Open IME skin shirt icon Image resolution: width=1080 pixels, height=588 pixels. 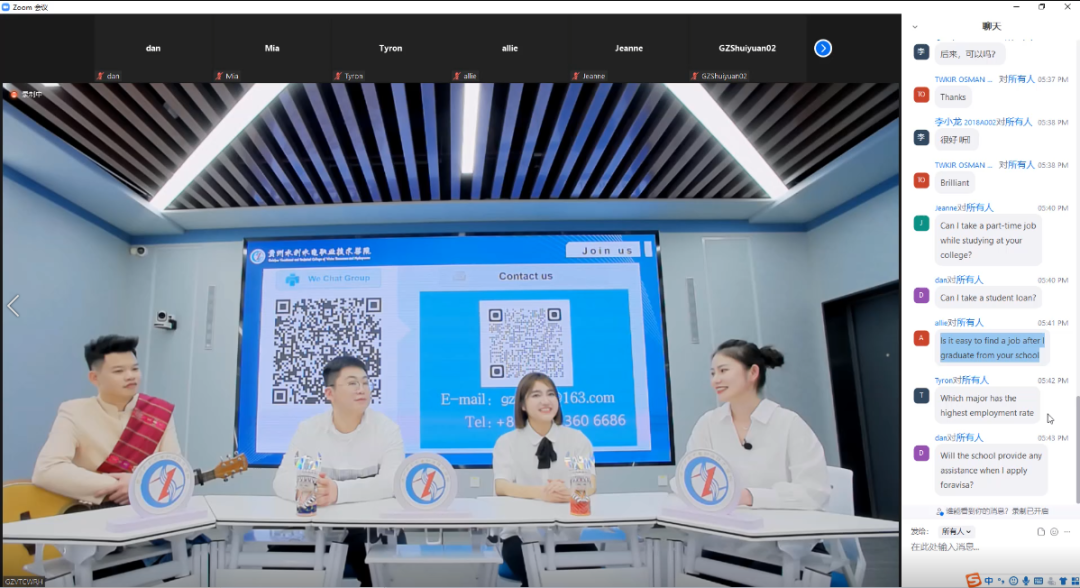[x=1063, y=581]
